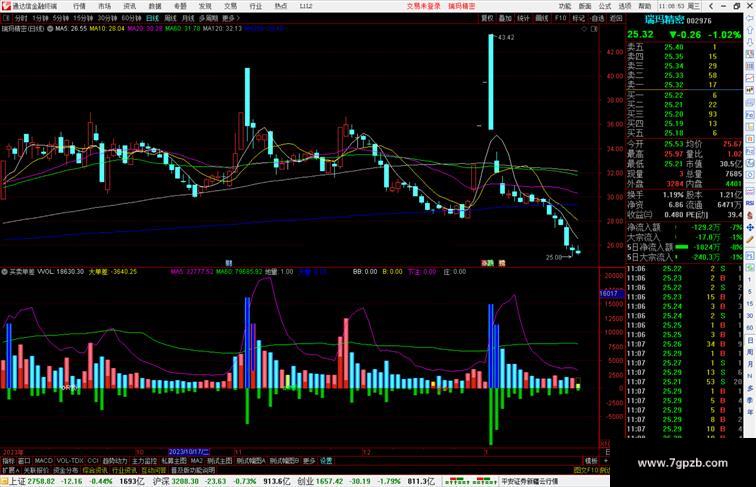This screenshot has height=487, width=756.
Task: Switch sub-chart to VOL-TDX indicator
Action: (70, 461)
